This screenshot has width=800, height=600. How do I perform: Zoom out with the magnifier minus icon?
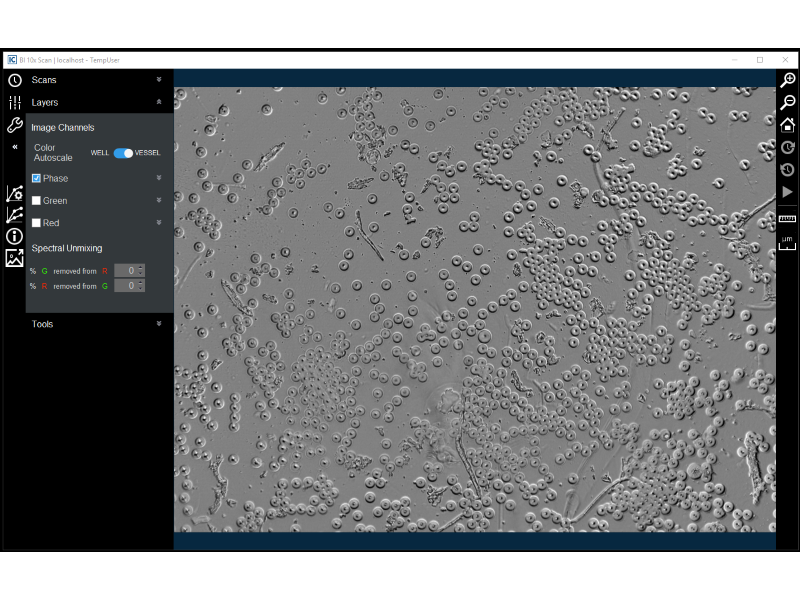point(788,103)
